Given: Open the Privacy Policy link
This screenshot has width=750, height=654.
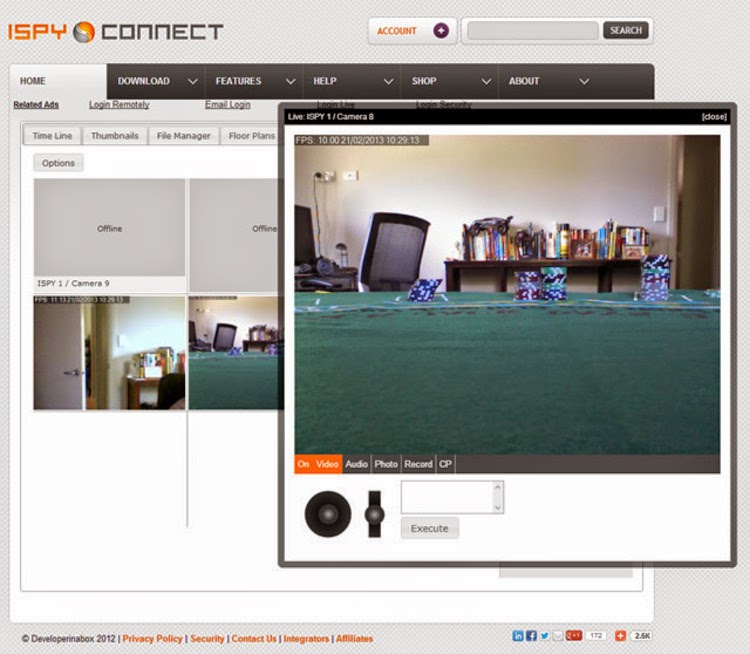Looking at the screenshot, I should 153,639.
